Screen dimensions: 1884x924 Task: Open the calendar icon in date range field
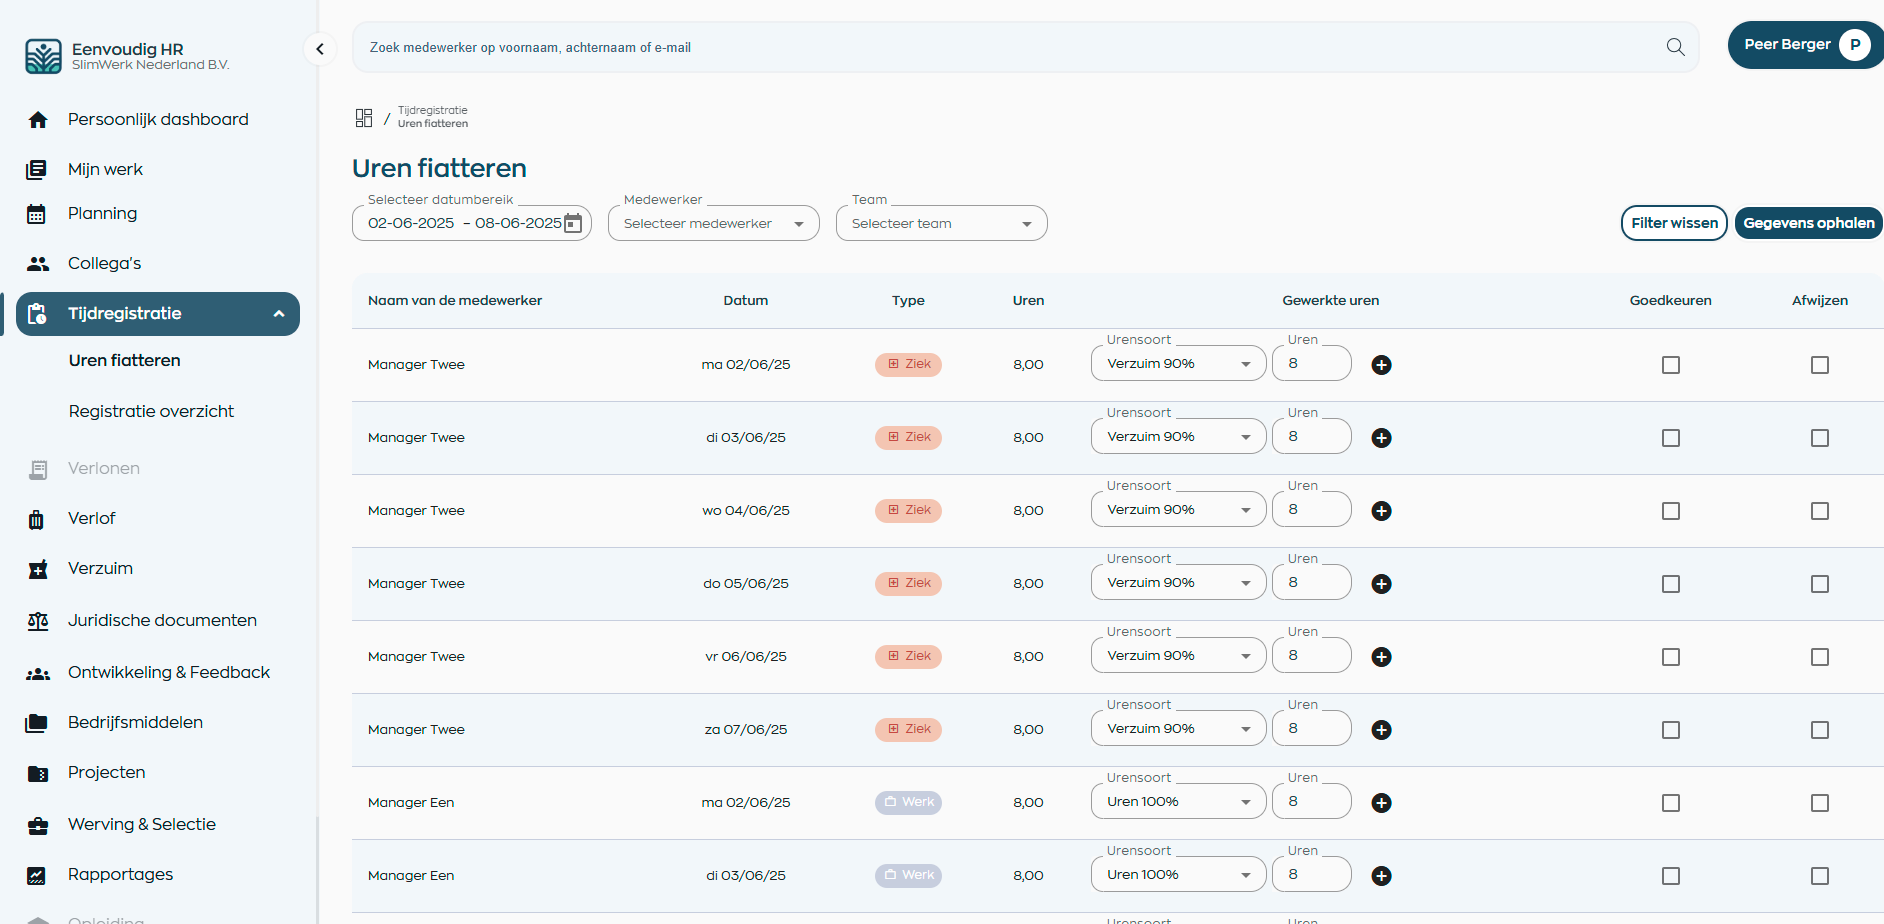(x=573, y=223)
